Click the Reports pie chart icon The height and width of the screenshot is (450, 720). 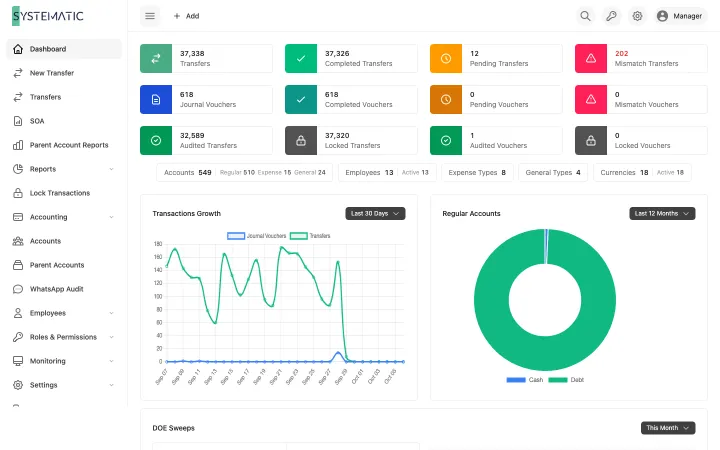click(x=18, y=169)
